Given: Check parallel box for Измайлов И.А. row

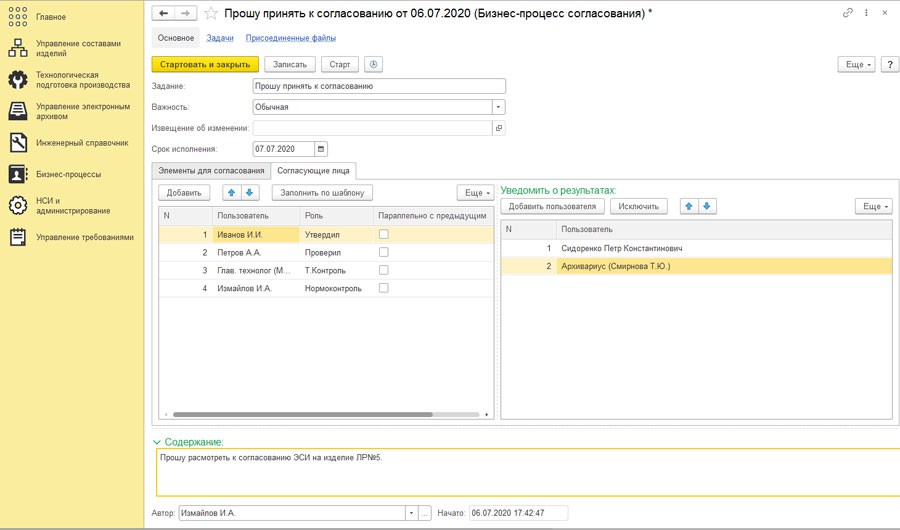Looking at the screenshot, I should (x=383, y=288).
